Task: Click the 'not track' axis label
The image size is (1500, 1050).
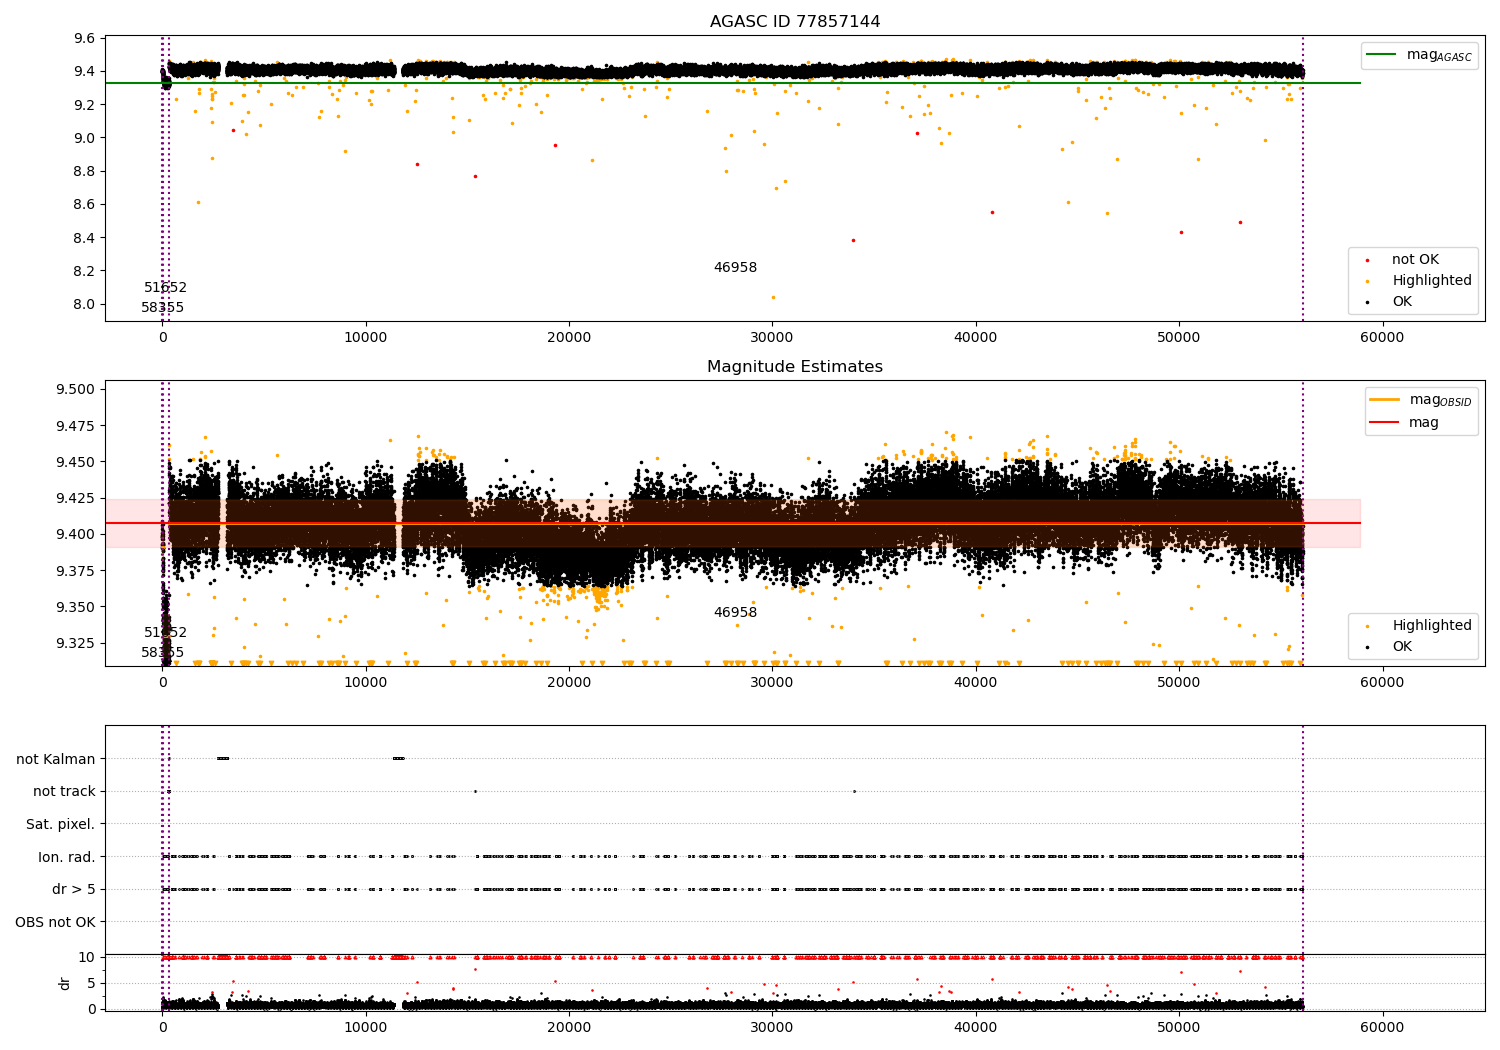Action: (64, 791)
